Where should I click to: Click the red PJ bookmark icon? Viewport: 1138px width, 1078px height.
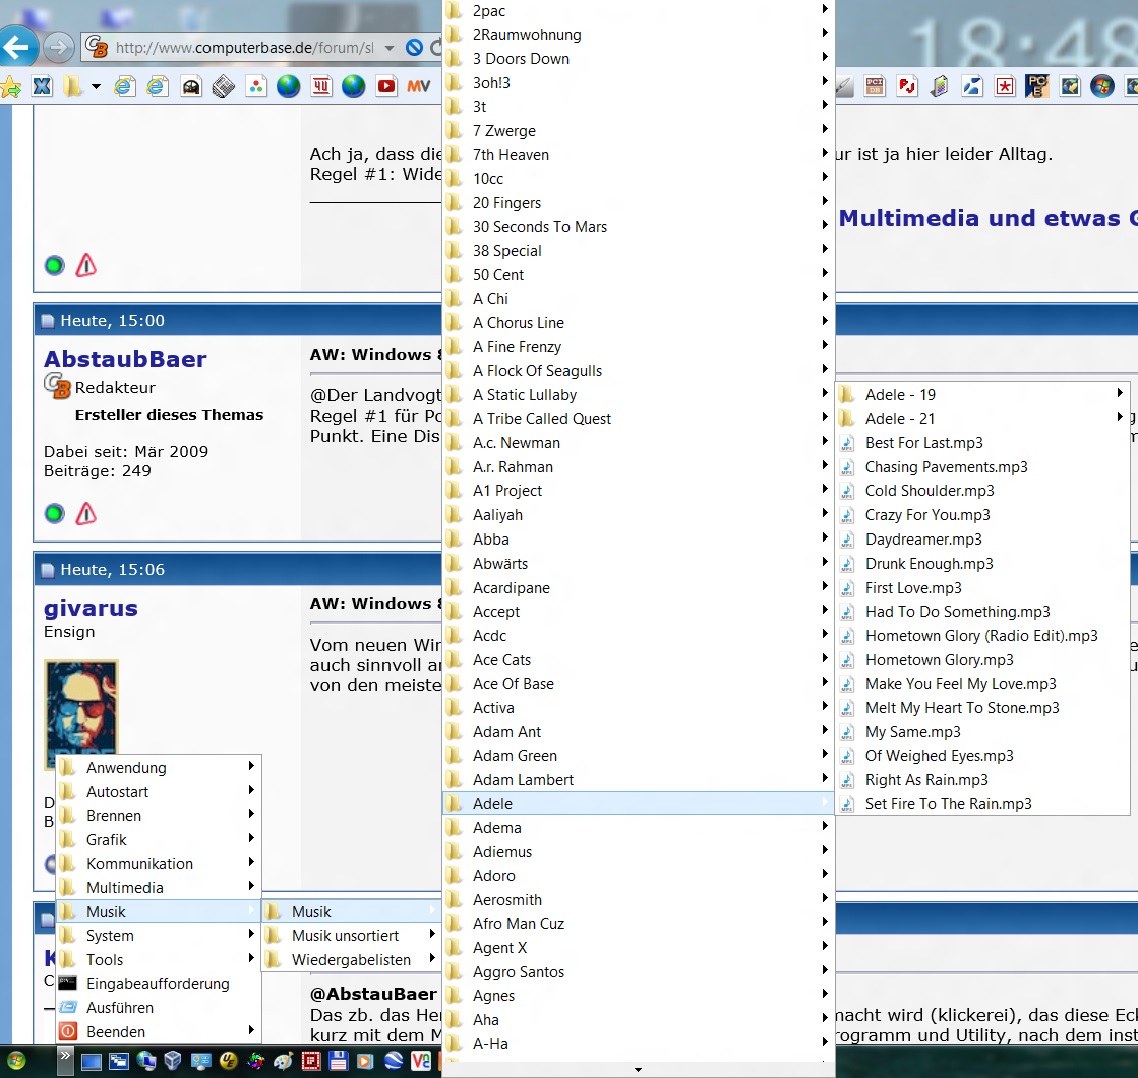[x=907, y=86]
